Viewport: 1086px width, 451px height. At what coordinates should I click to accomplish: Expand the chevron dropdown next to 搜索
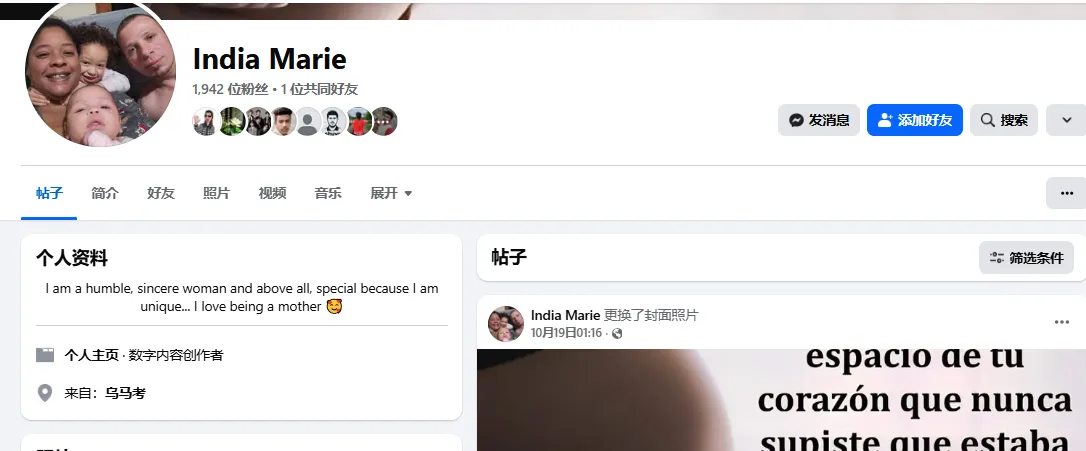pyautogui.click(x=1067, y=120)
